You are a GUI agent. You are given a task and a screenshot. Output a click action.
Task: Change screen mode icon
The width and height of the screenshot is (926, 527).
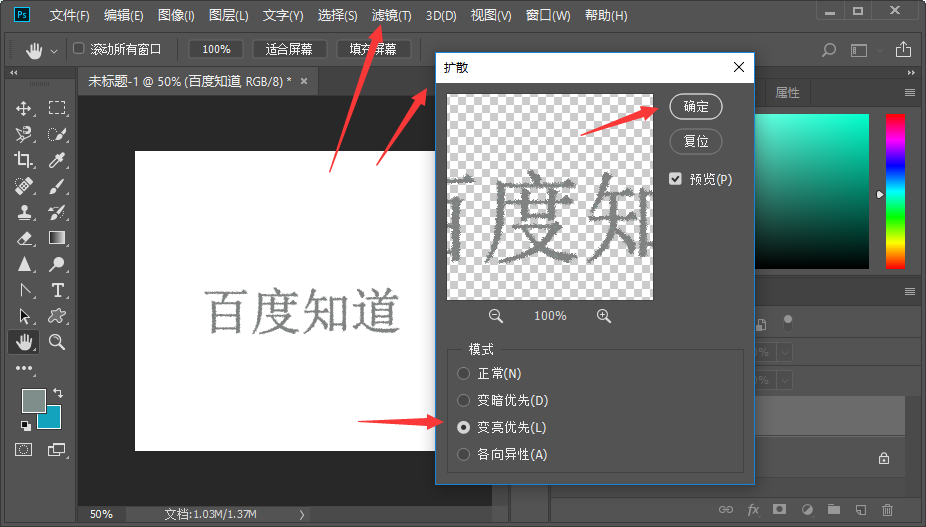[x=57, y=450]
